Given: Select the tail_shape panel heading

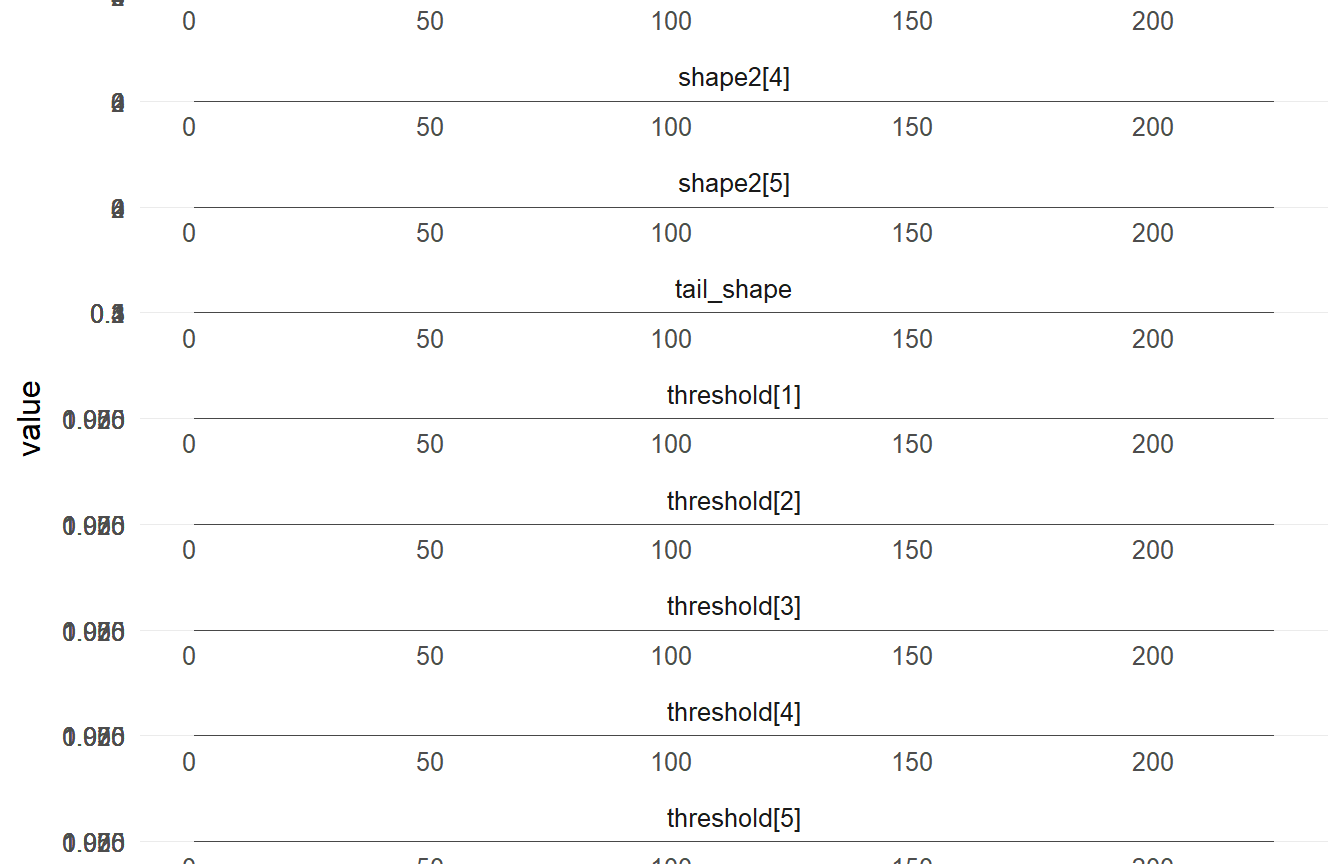Looking at the screenshot, I should 733,290.
